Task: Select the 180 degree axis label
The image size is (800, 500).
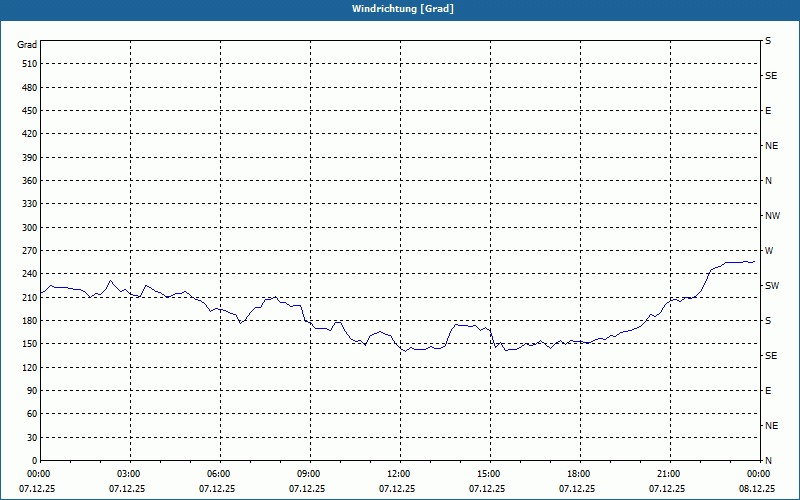Action: coord(30,320)
